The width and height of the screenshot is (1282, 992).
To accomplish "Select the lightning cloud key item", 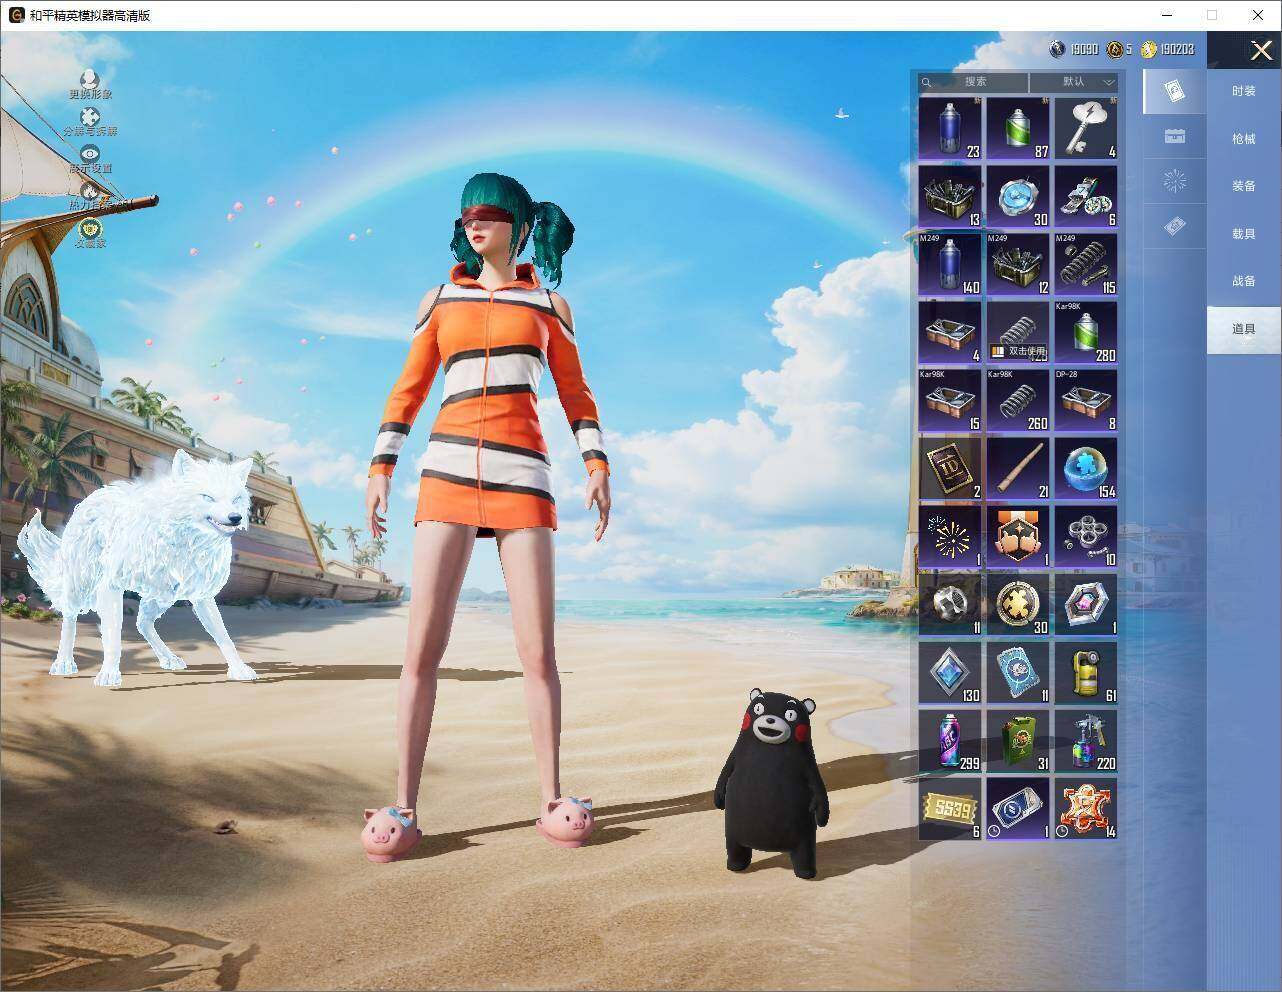I will point(1086,128).
